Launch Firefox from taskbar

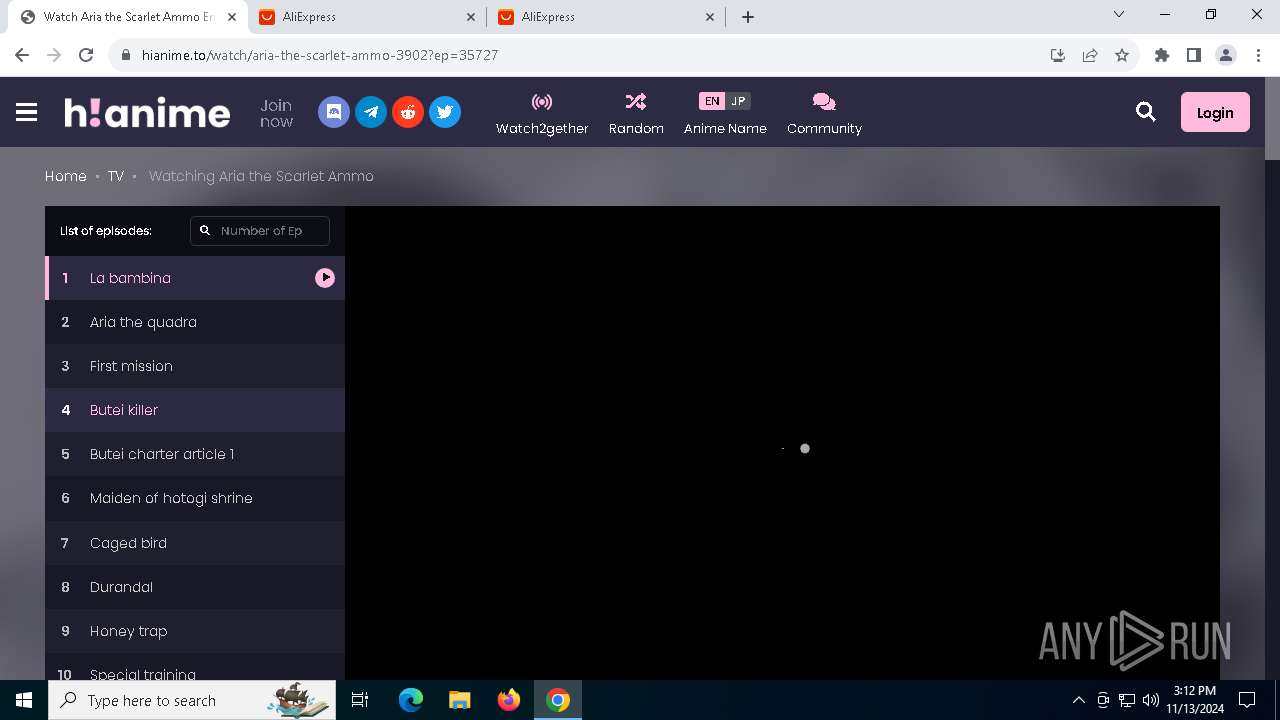(509, 700)
